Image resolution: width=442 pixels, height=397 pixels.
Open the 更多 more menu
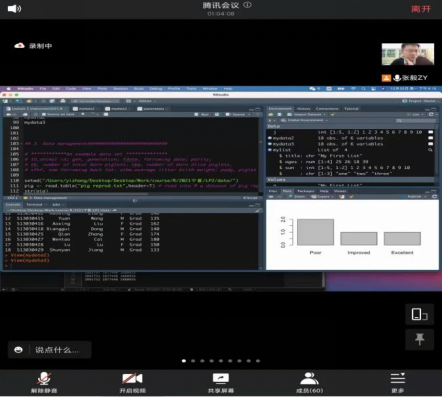coord(398,383)
